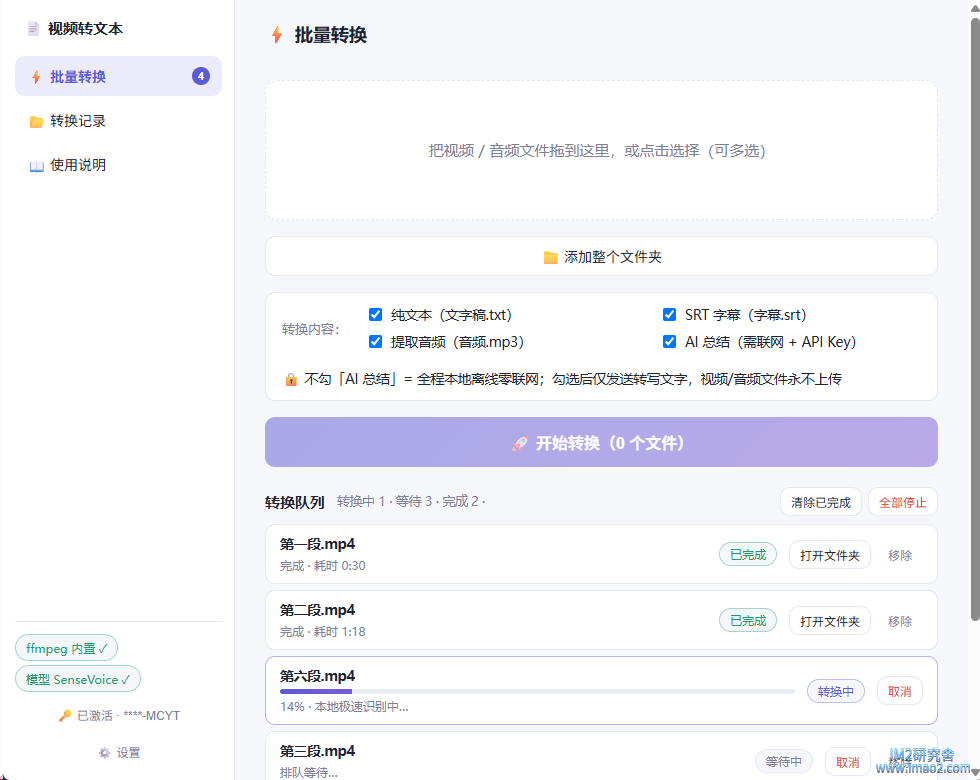Open the 批量转换 sidebar page

[x=118, y=76]
